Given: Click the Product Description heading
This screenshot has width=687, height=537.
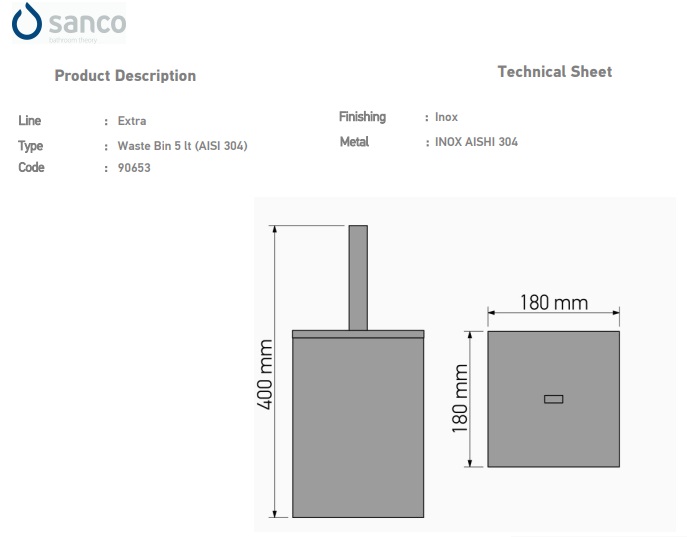Looking at the screenshot, I should pos(125,76).
